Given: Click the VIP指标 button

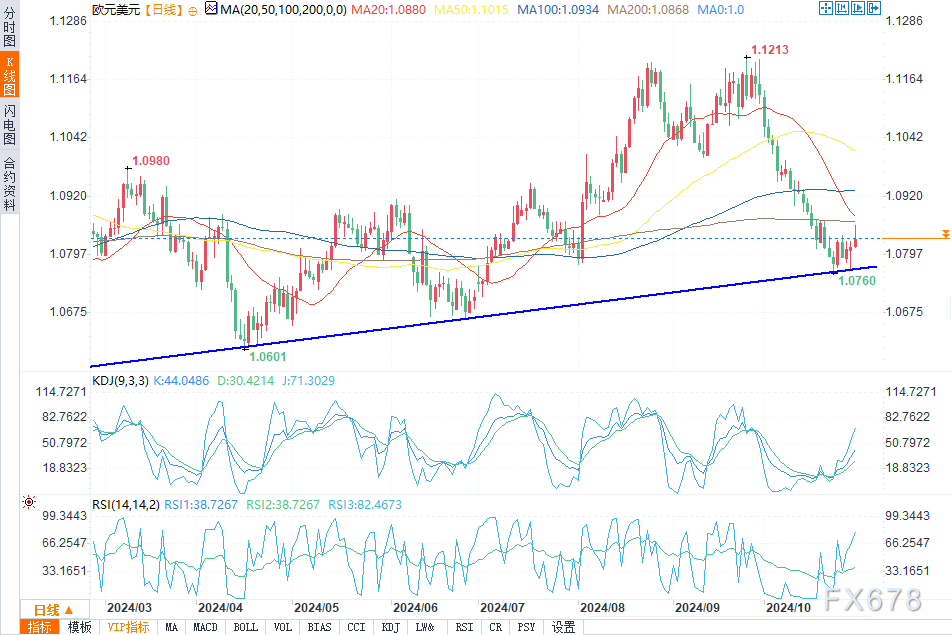Looking at the screenshot, I should click(x=128, y=627).
